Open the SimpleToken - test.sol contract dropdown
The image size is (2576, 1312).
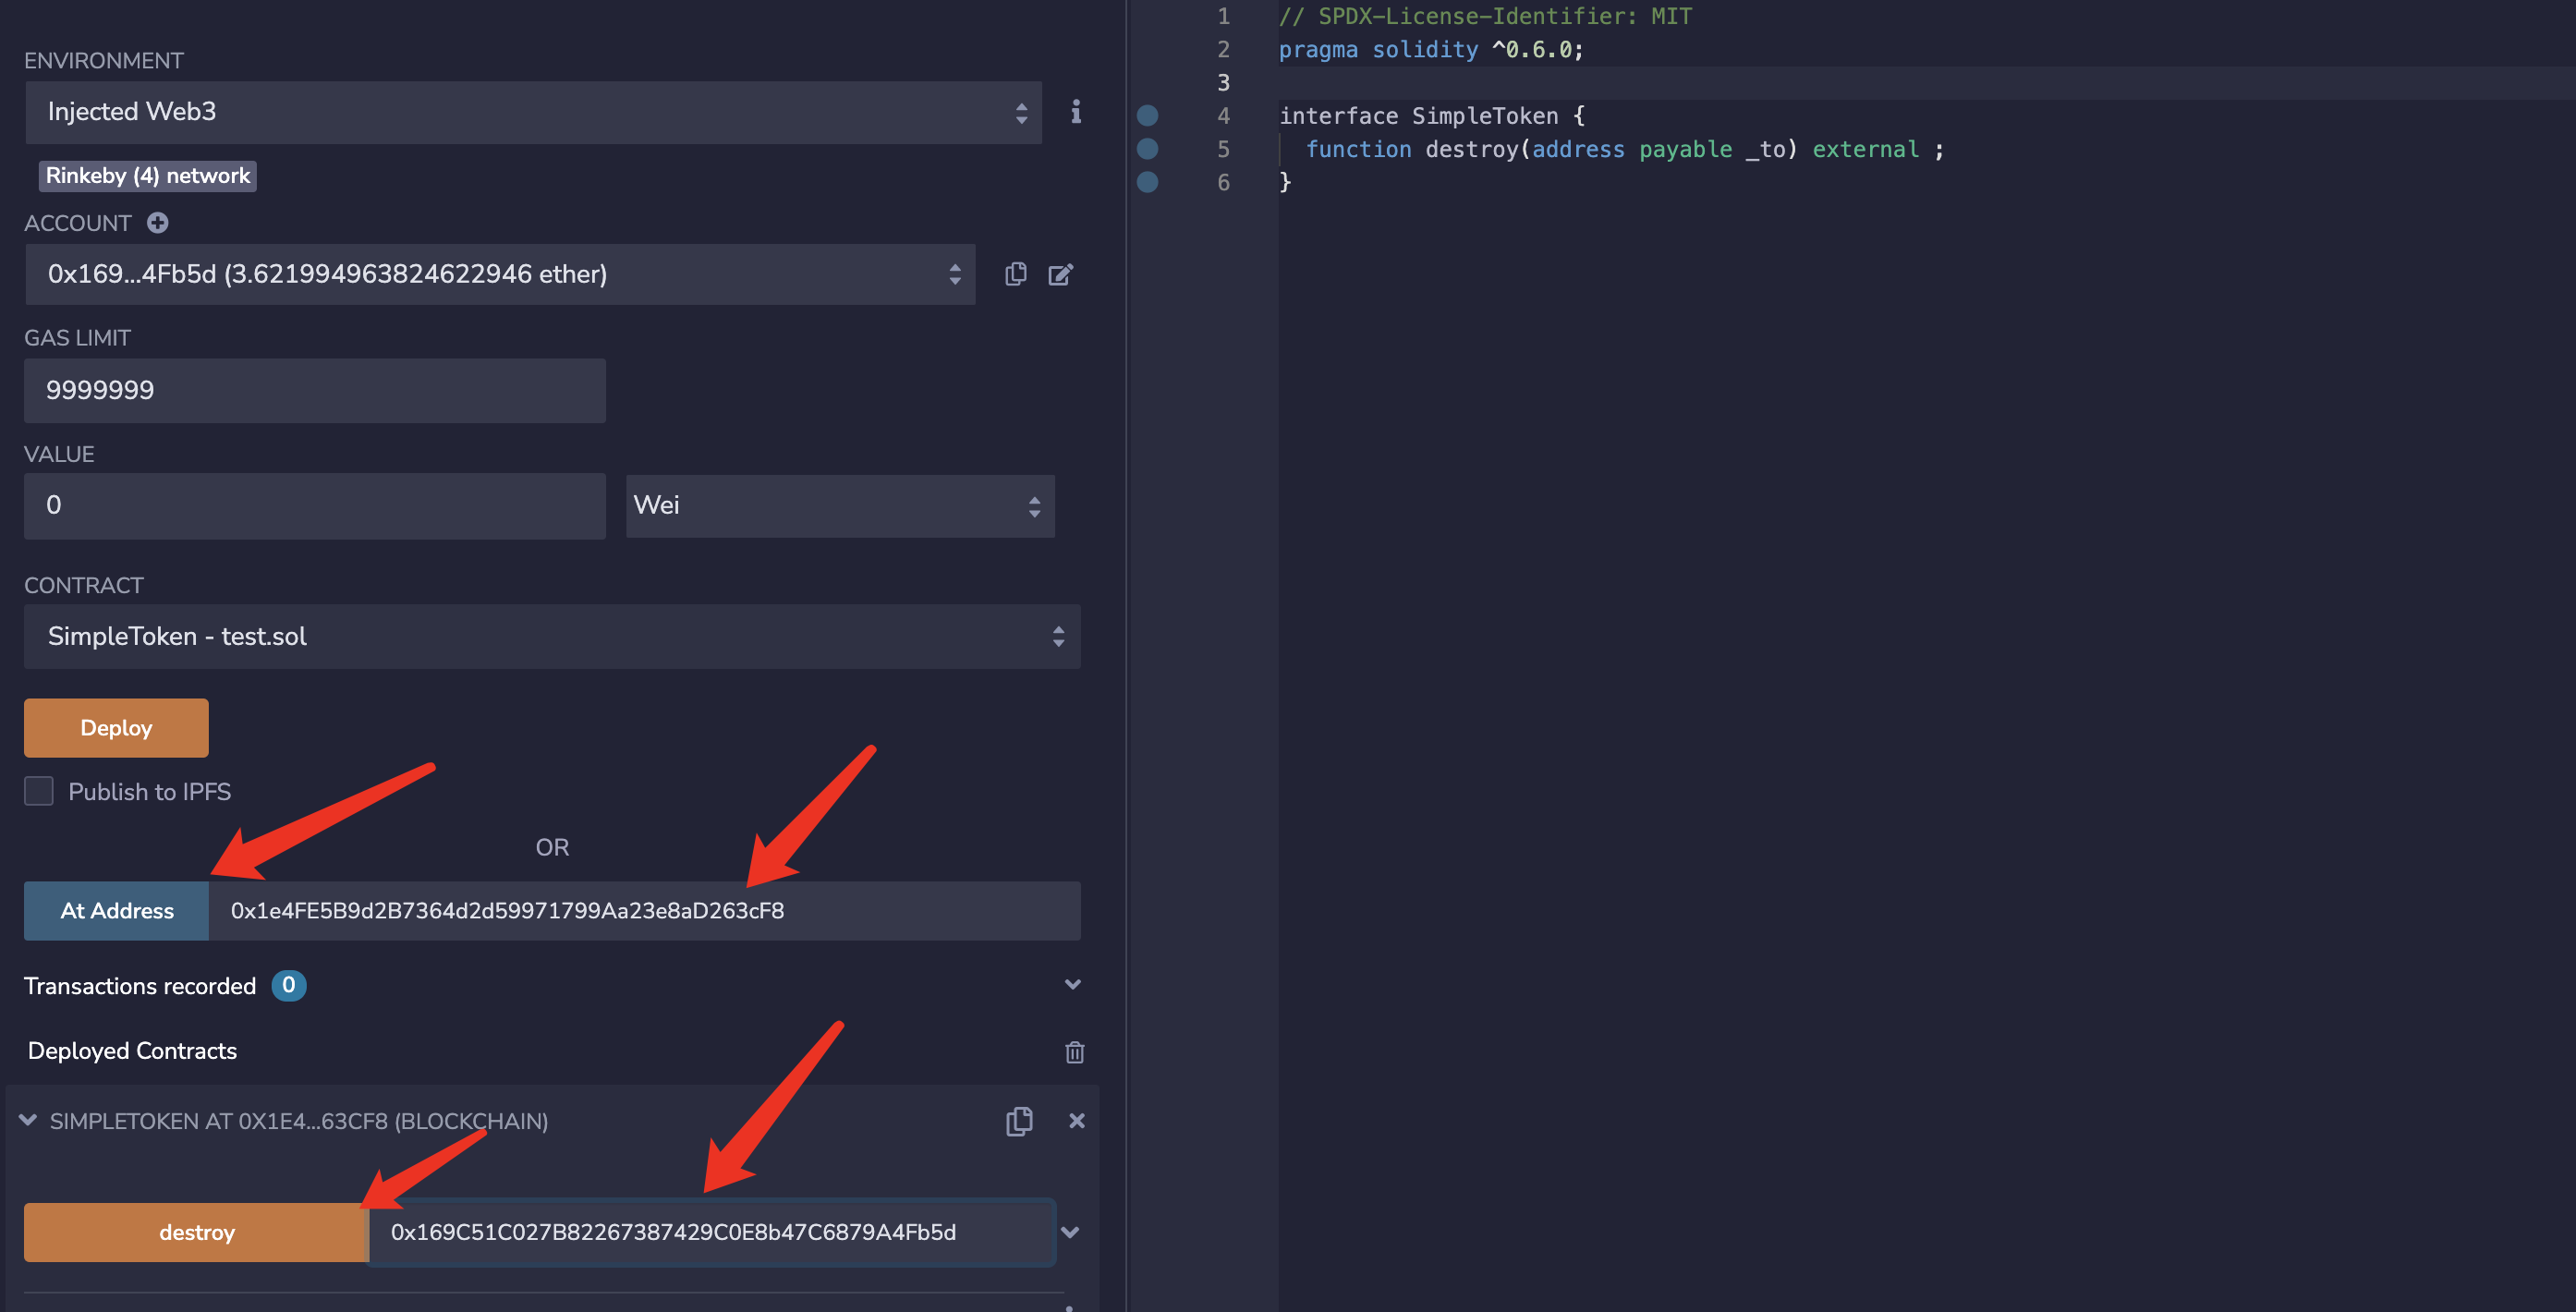551,636
